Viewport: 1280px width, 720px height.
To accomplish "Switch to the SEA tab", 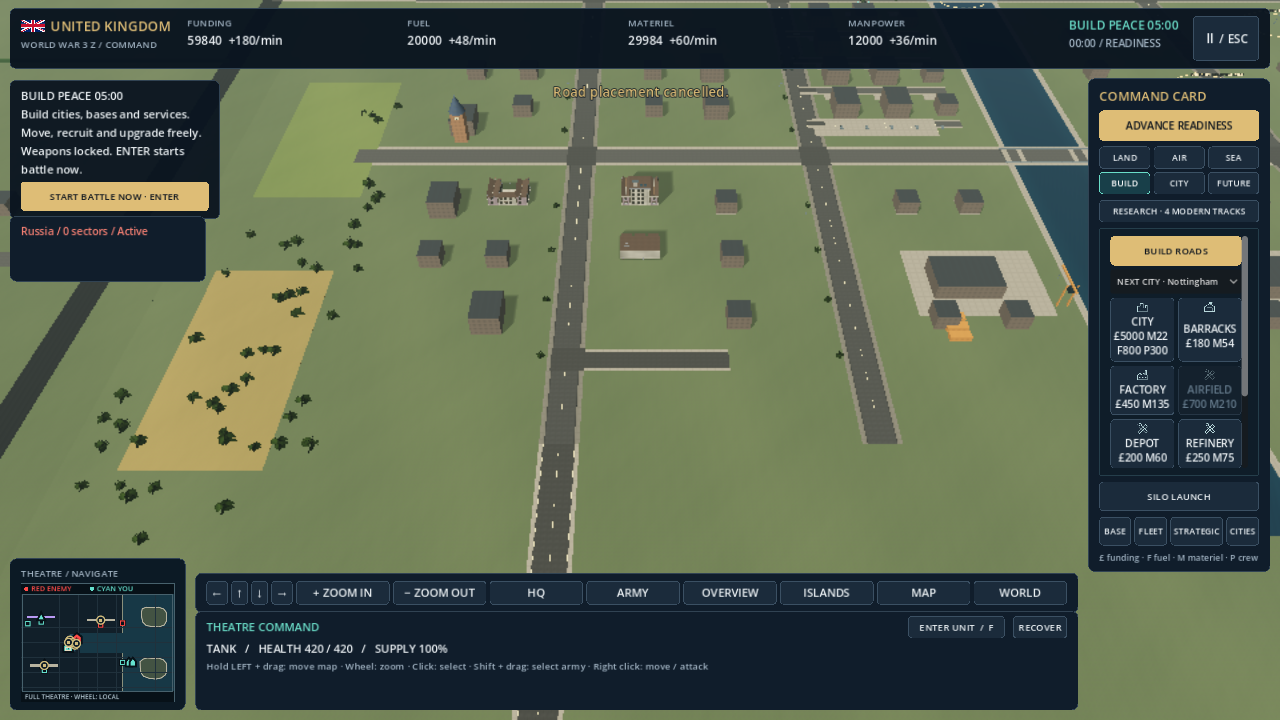I will coord(1233,157).
